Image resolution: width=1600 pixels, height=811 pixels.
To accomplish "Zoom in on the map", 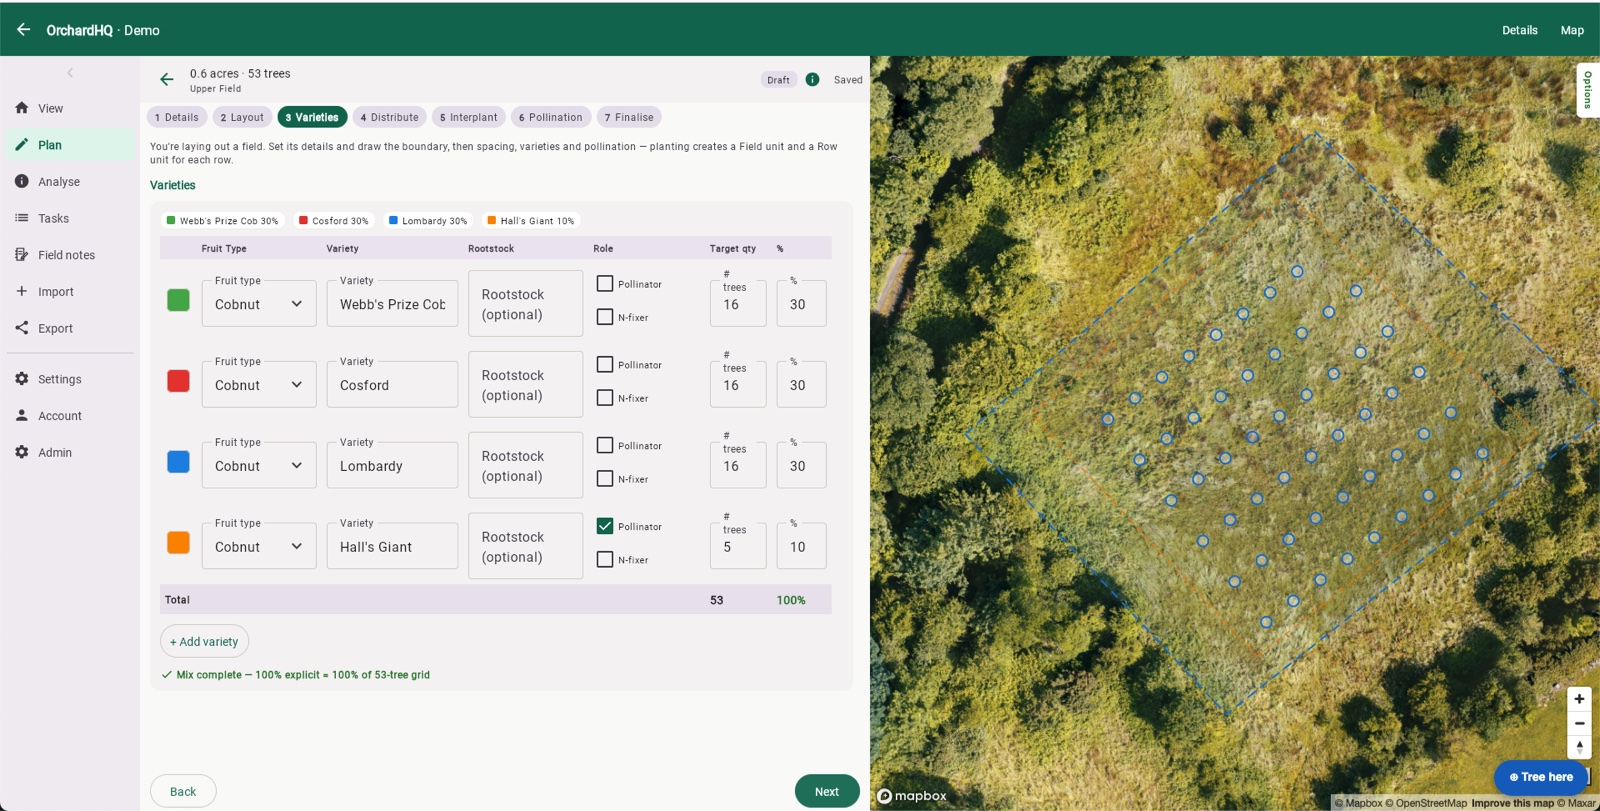I will pos(1579,699).
